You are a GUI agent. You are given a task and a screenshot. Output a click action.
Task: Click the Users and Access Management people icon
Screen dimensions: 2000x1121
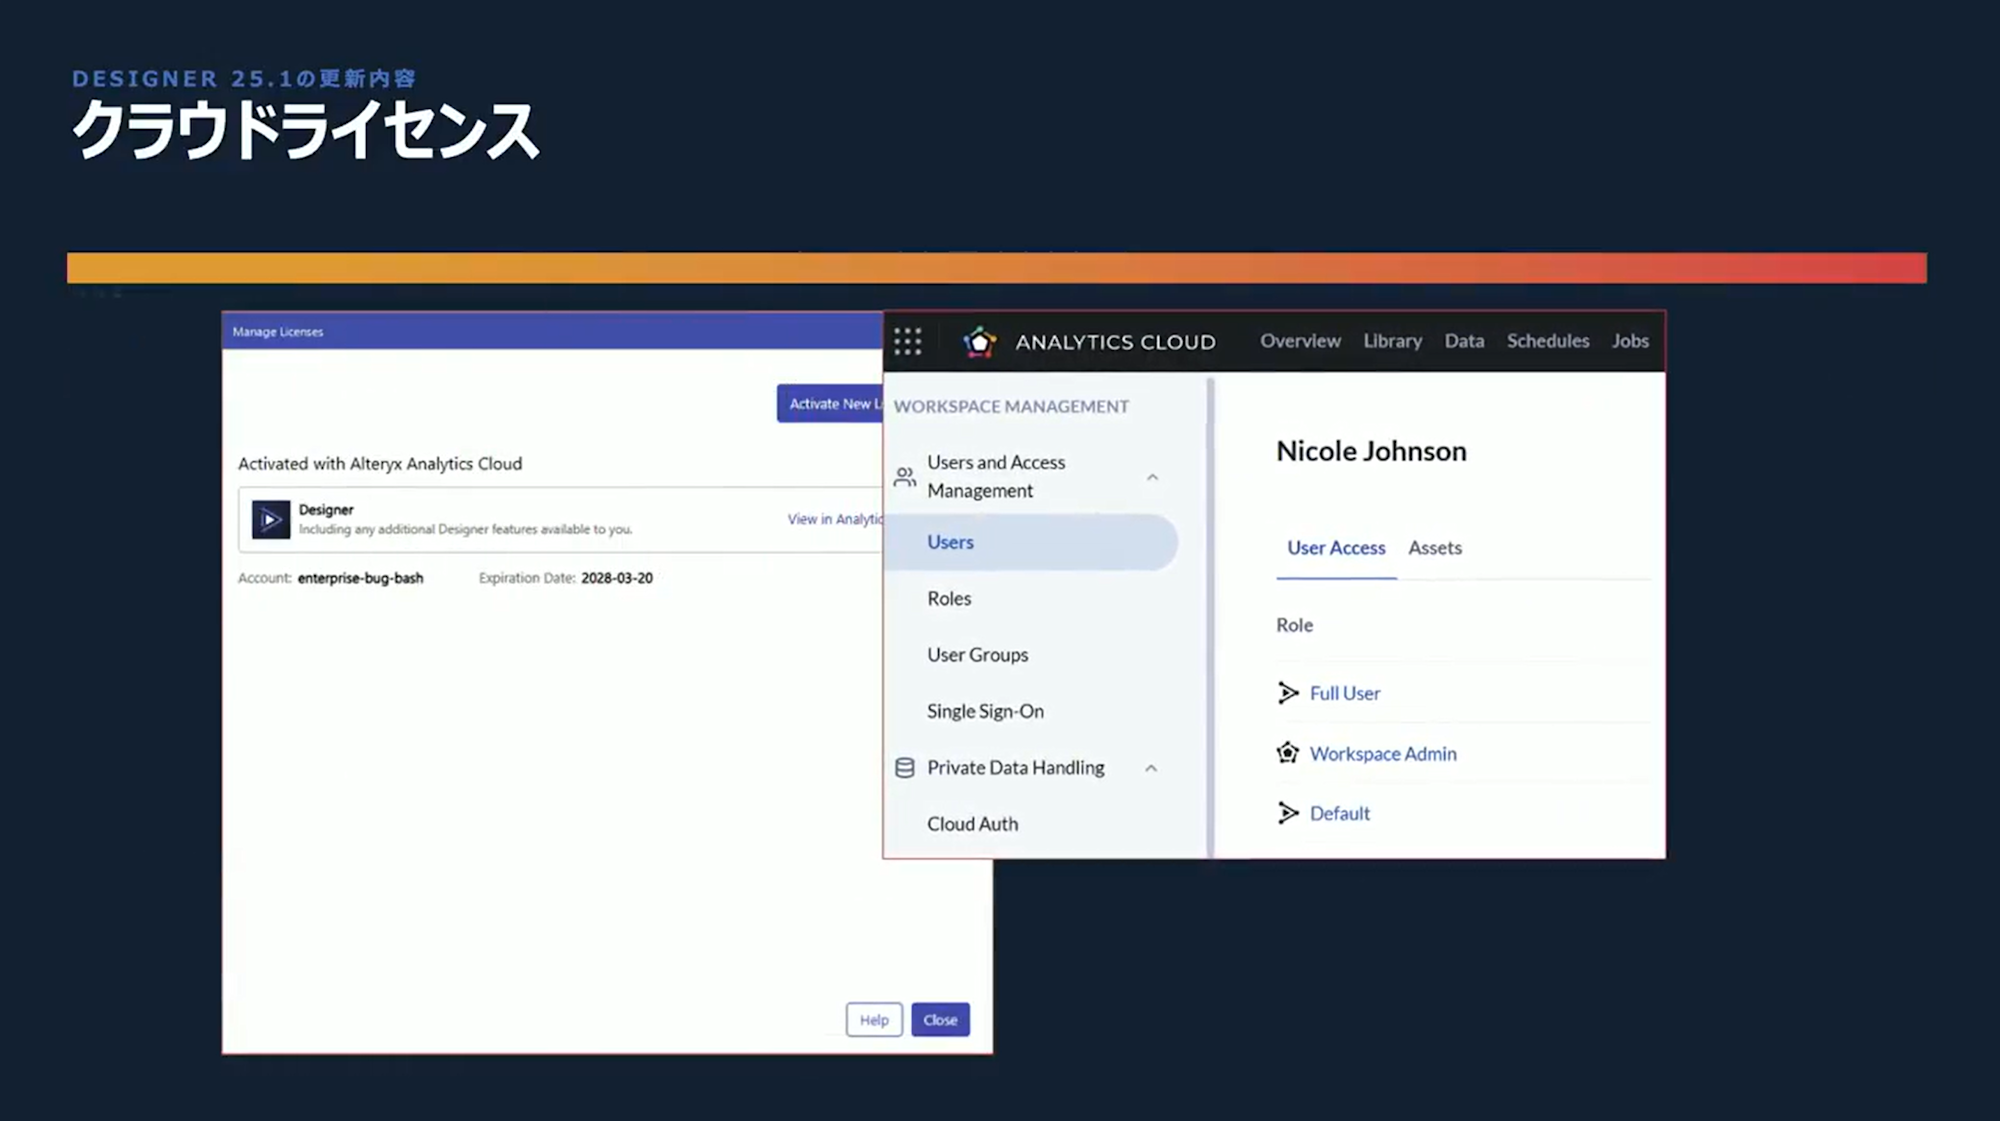pos(905,477)
